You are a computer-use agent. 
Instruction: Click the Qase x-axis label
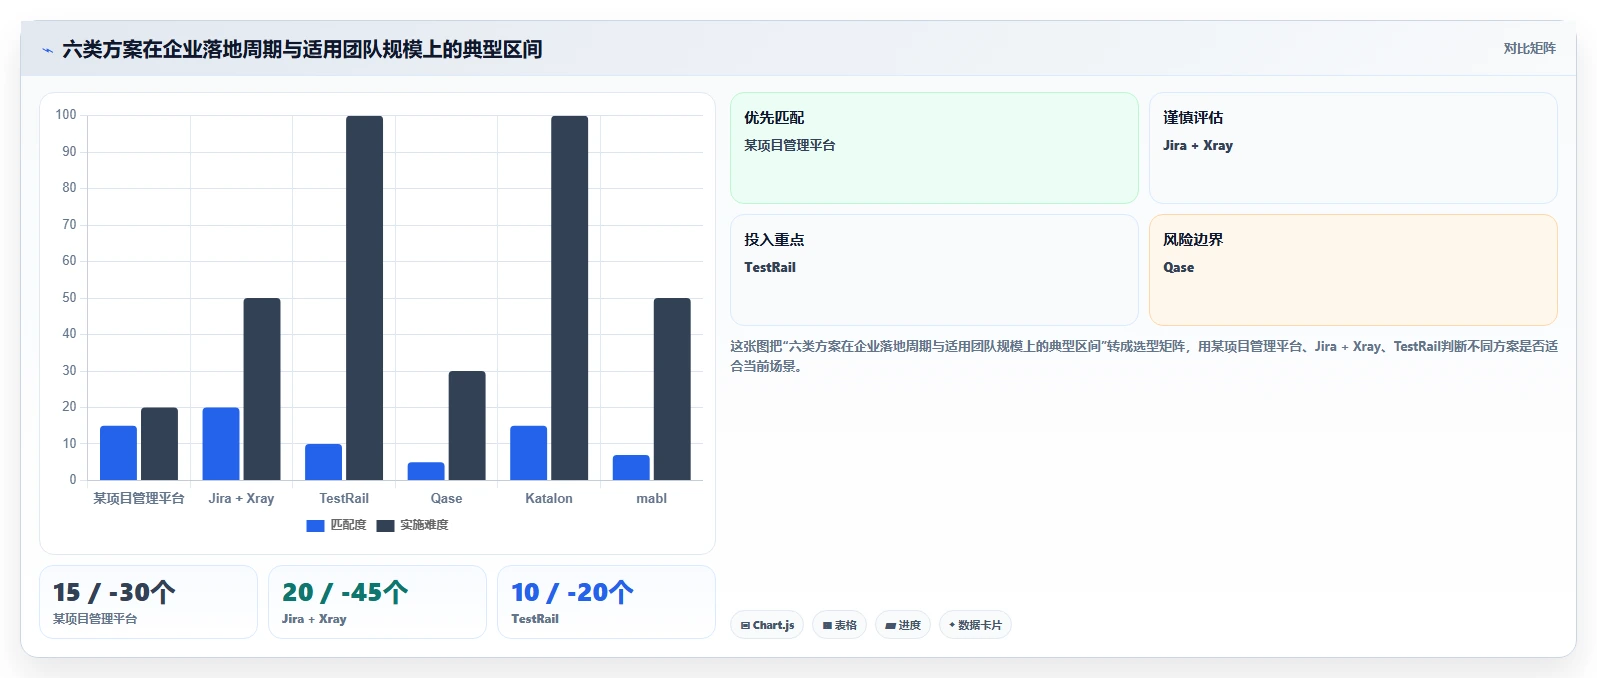pos(446,498)
